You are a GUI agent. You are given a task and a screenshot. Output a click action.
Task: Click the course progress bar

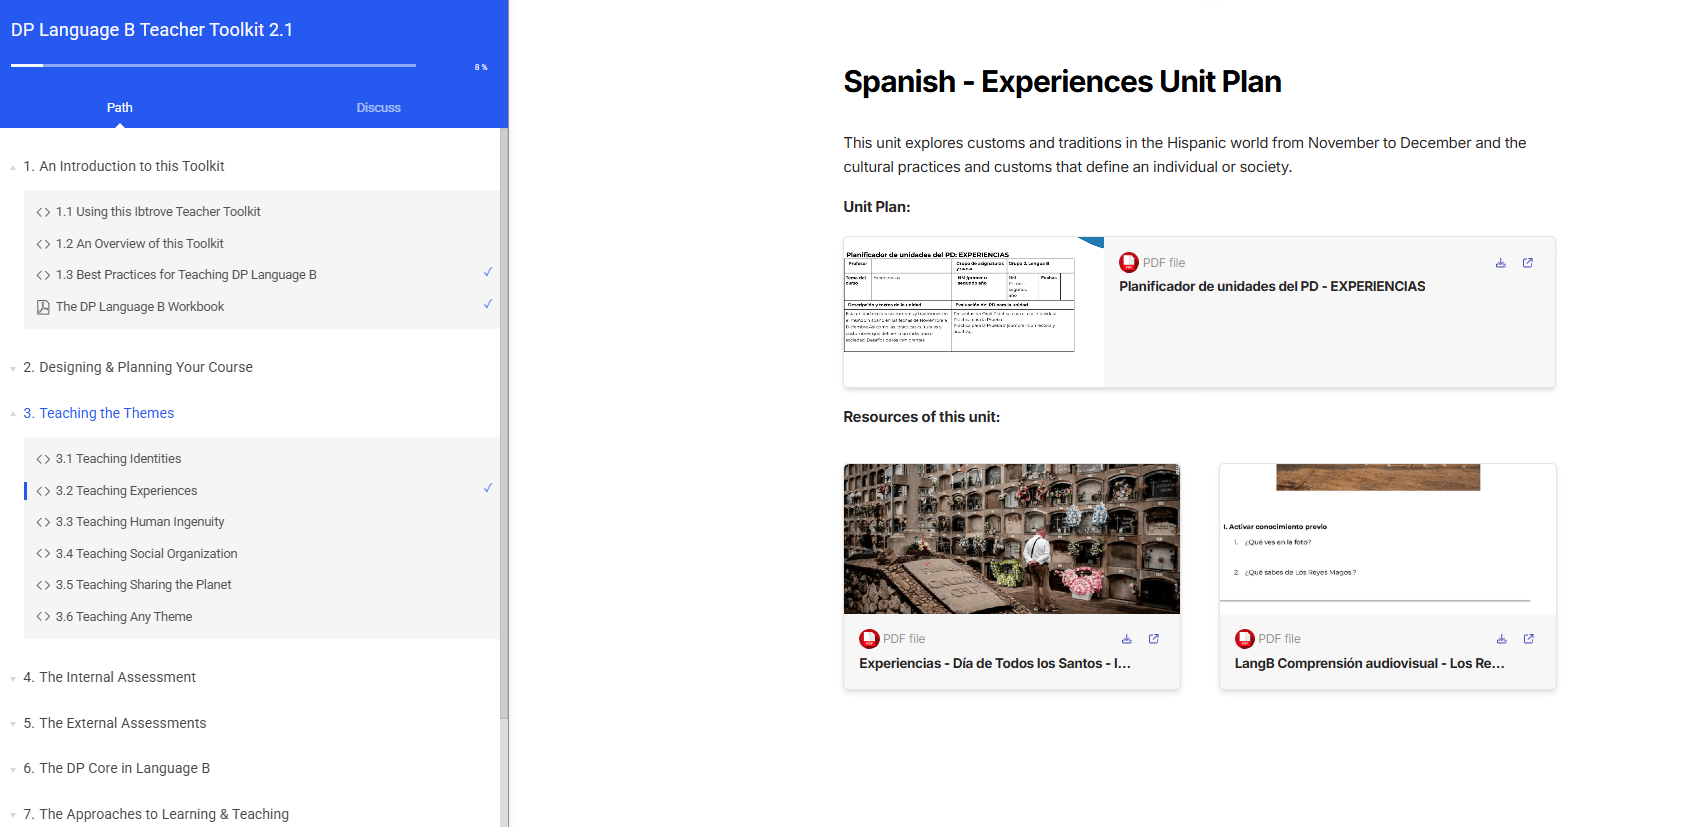pyautogui.click(x=213, y=65)
